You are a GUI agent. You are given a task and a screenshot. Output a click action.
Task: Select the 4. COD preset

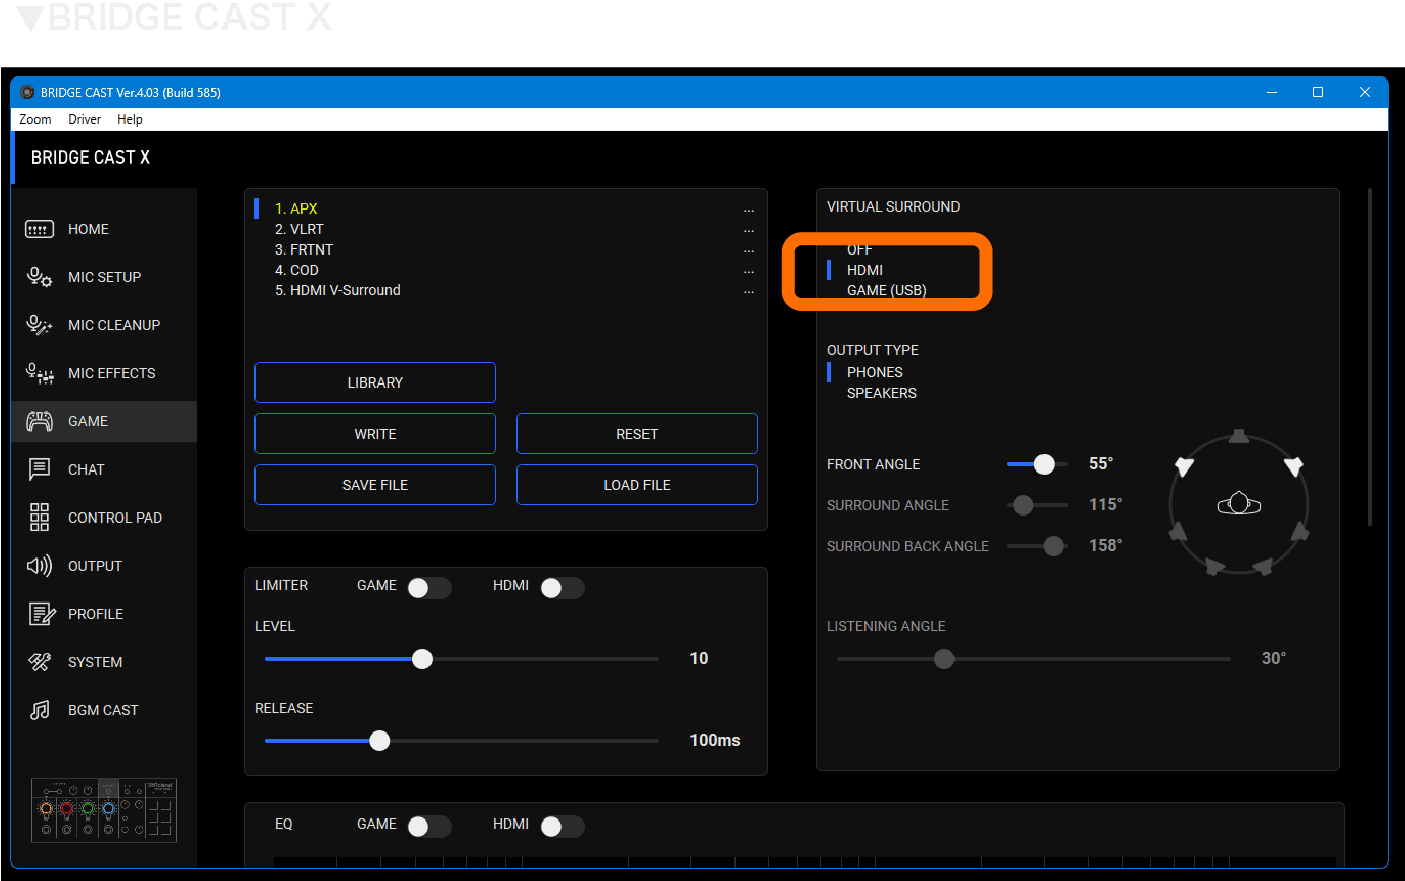pyautogui.click(x=297, y=270)
